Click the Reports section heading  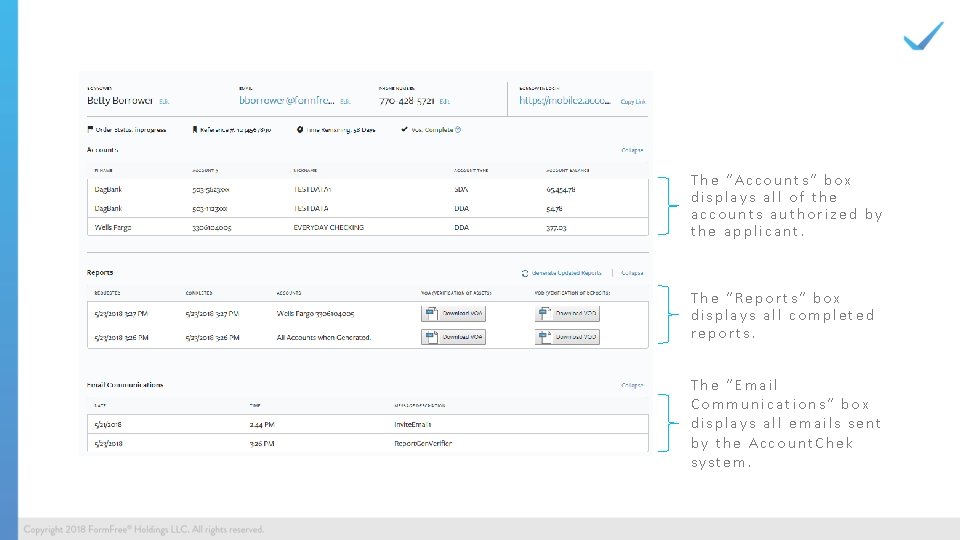point(100,272)
